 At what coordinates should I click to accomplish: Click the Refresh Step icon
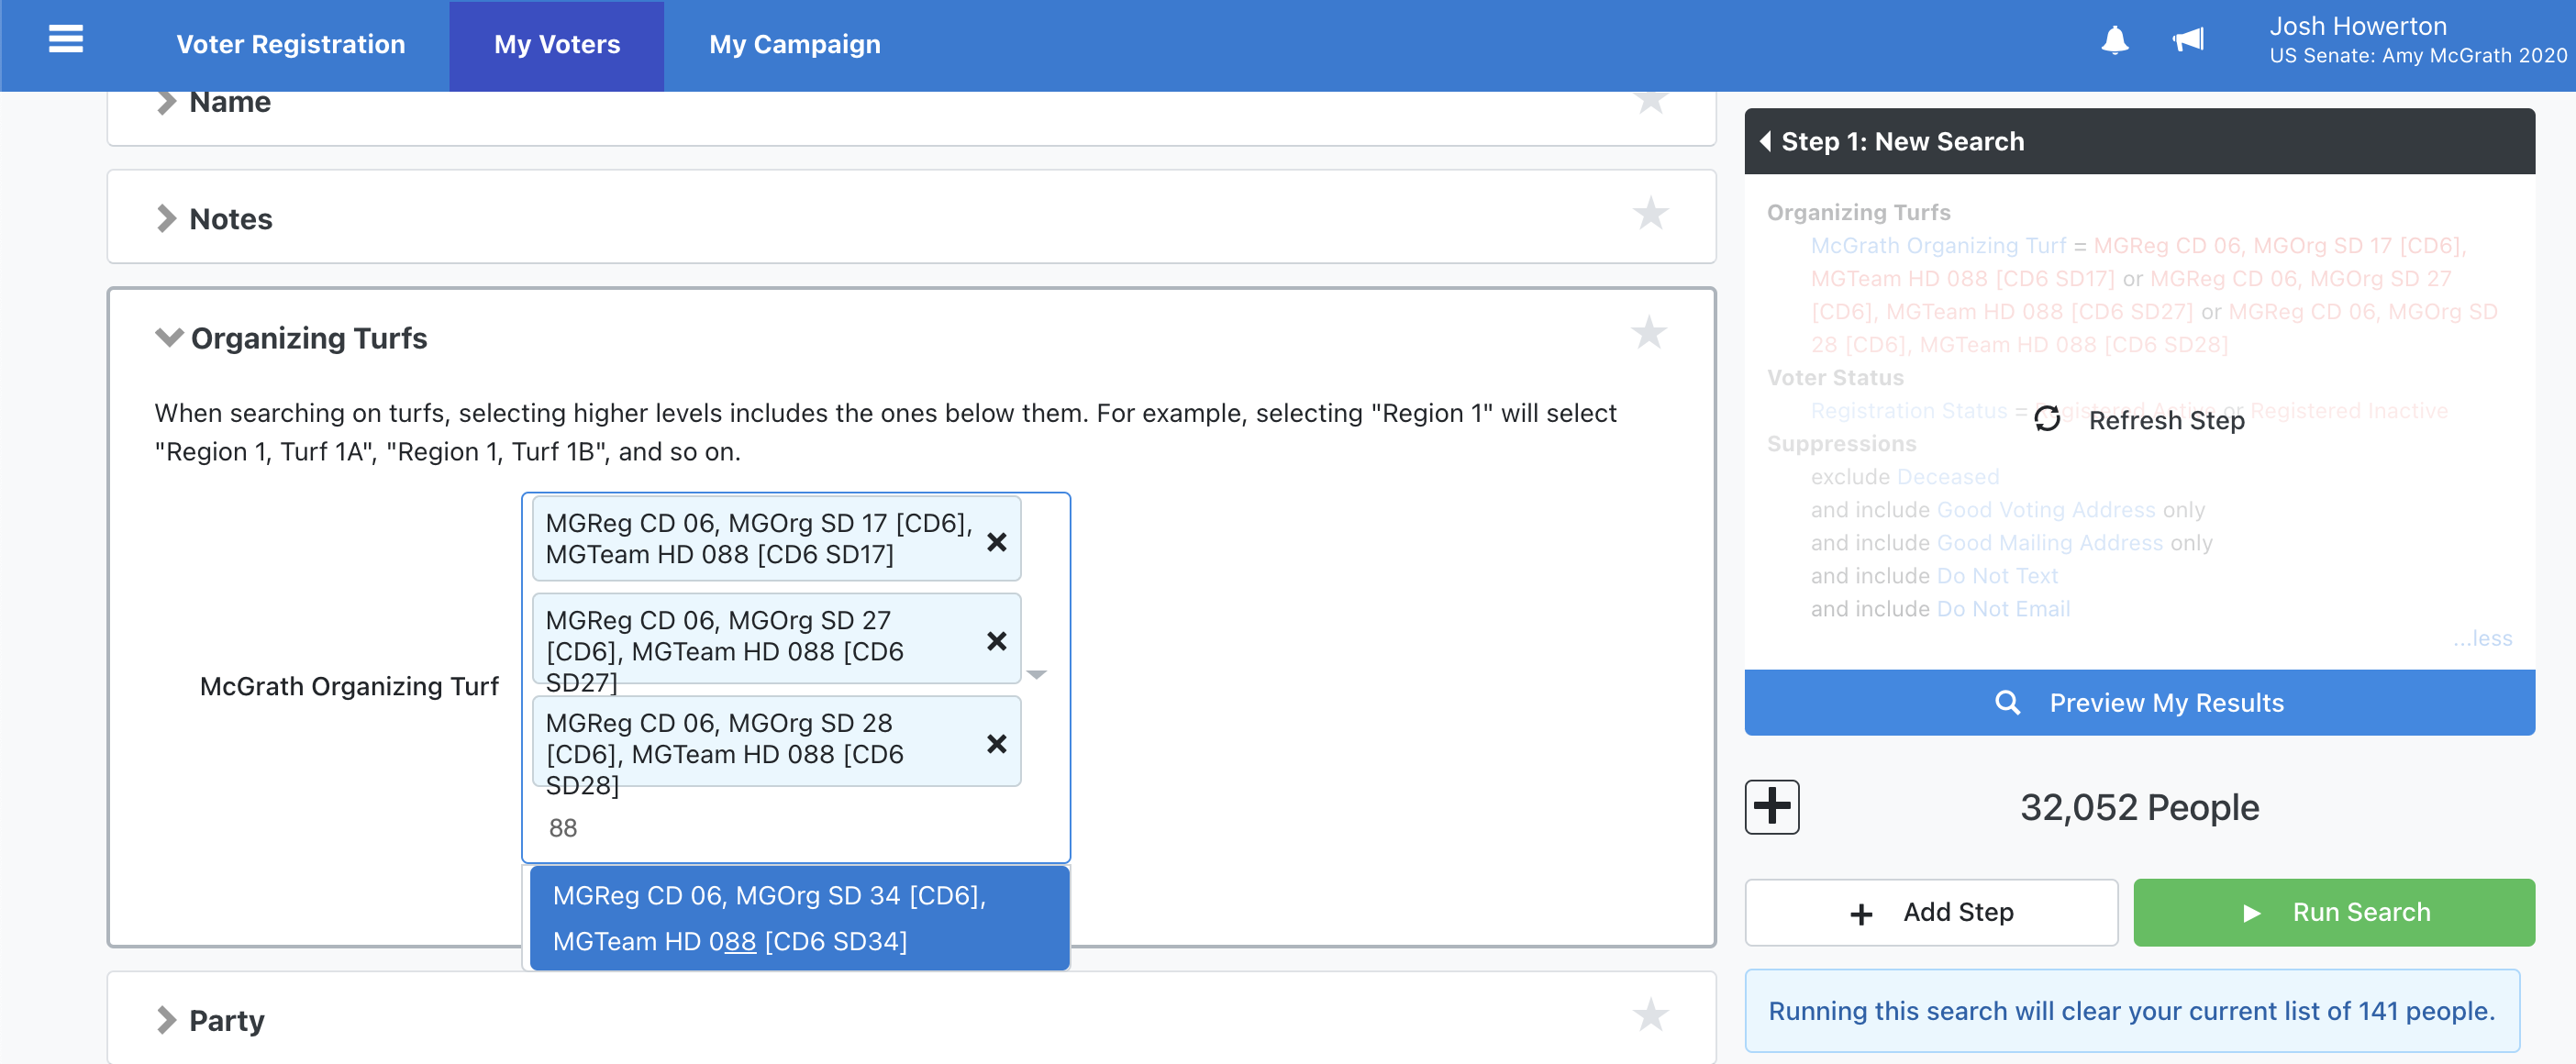pyautogui.click(x=2047, y=419)
